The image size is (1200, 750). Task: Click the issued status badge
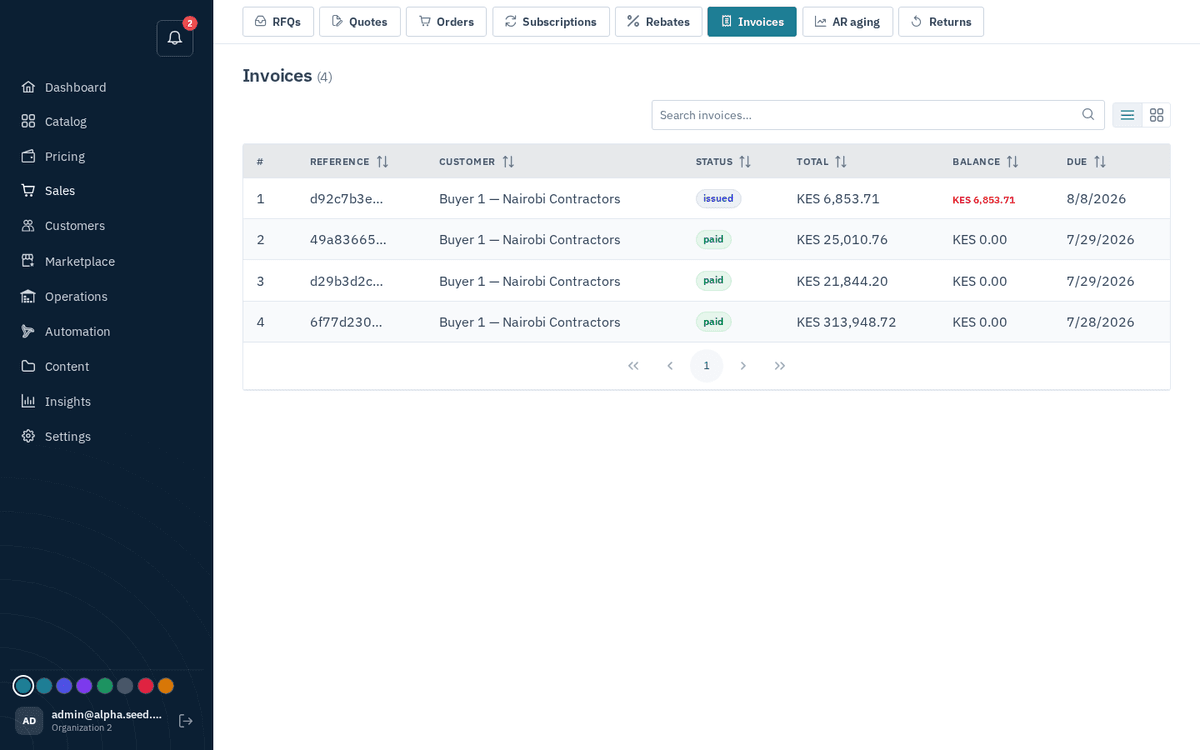pos(718,199)
